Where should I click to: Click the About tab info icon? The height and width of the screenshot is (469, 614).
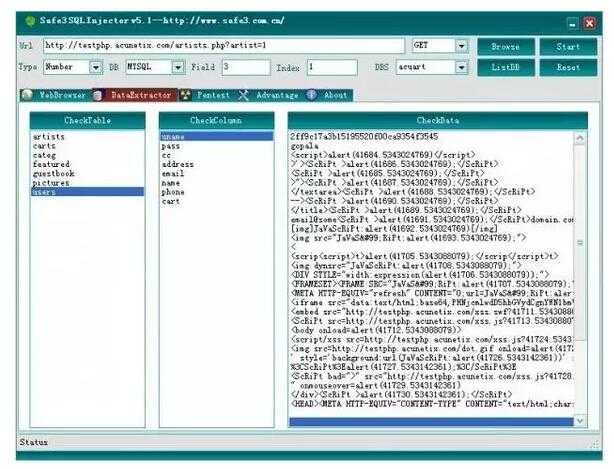tap(311, 95)
